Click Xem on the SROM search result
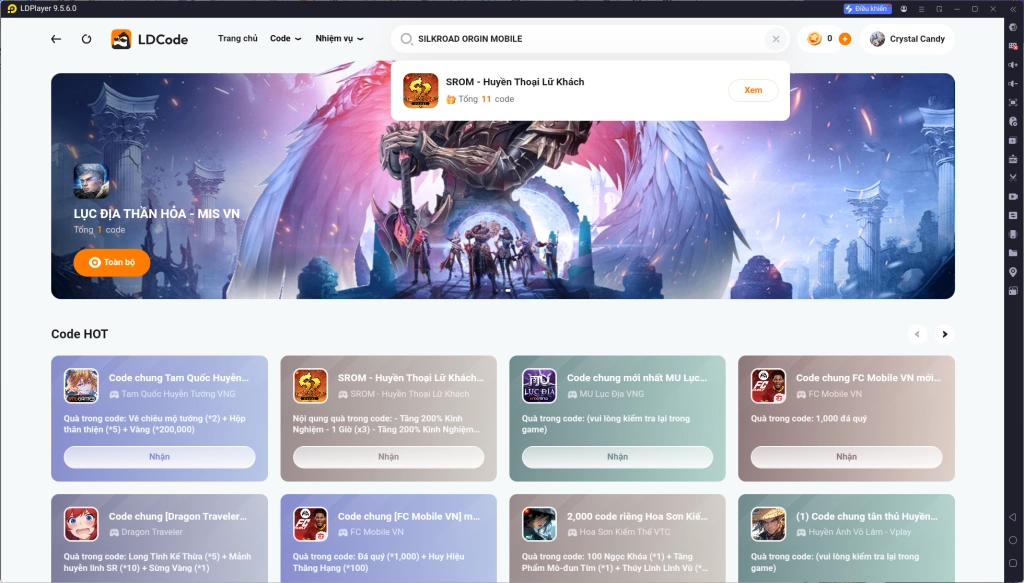 tap(753, 90)
